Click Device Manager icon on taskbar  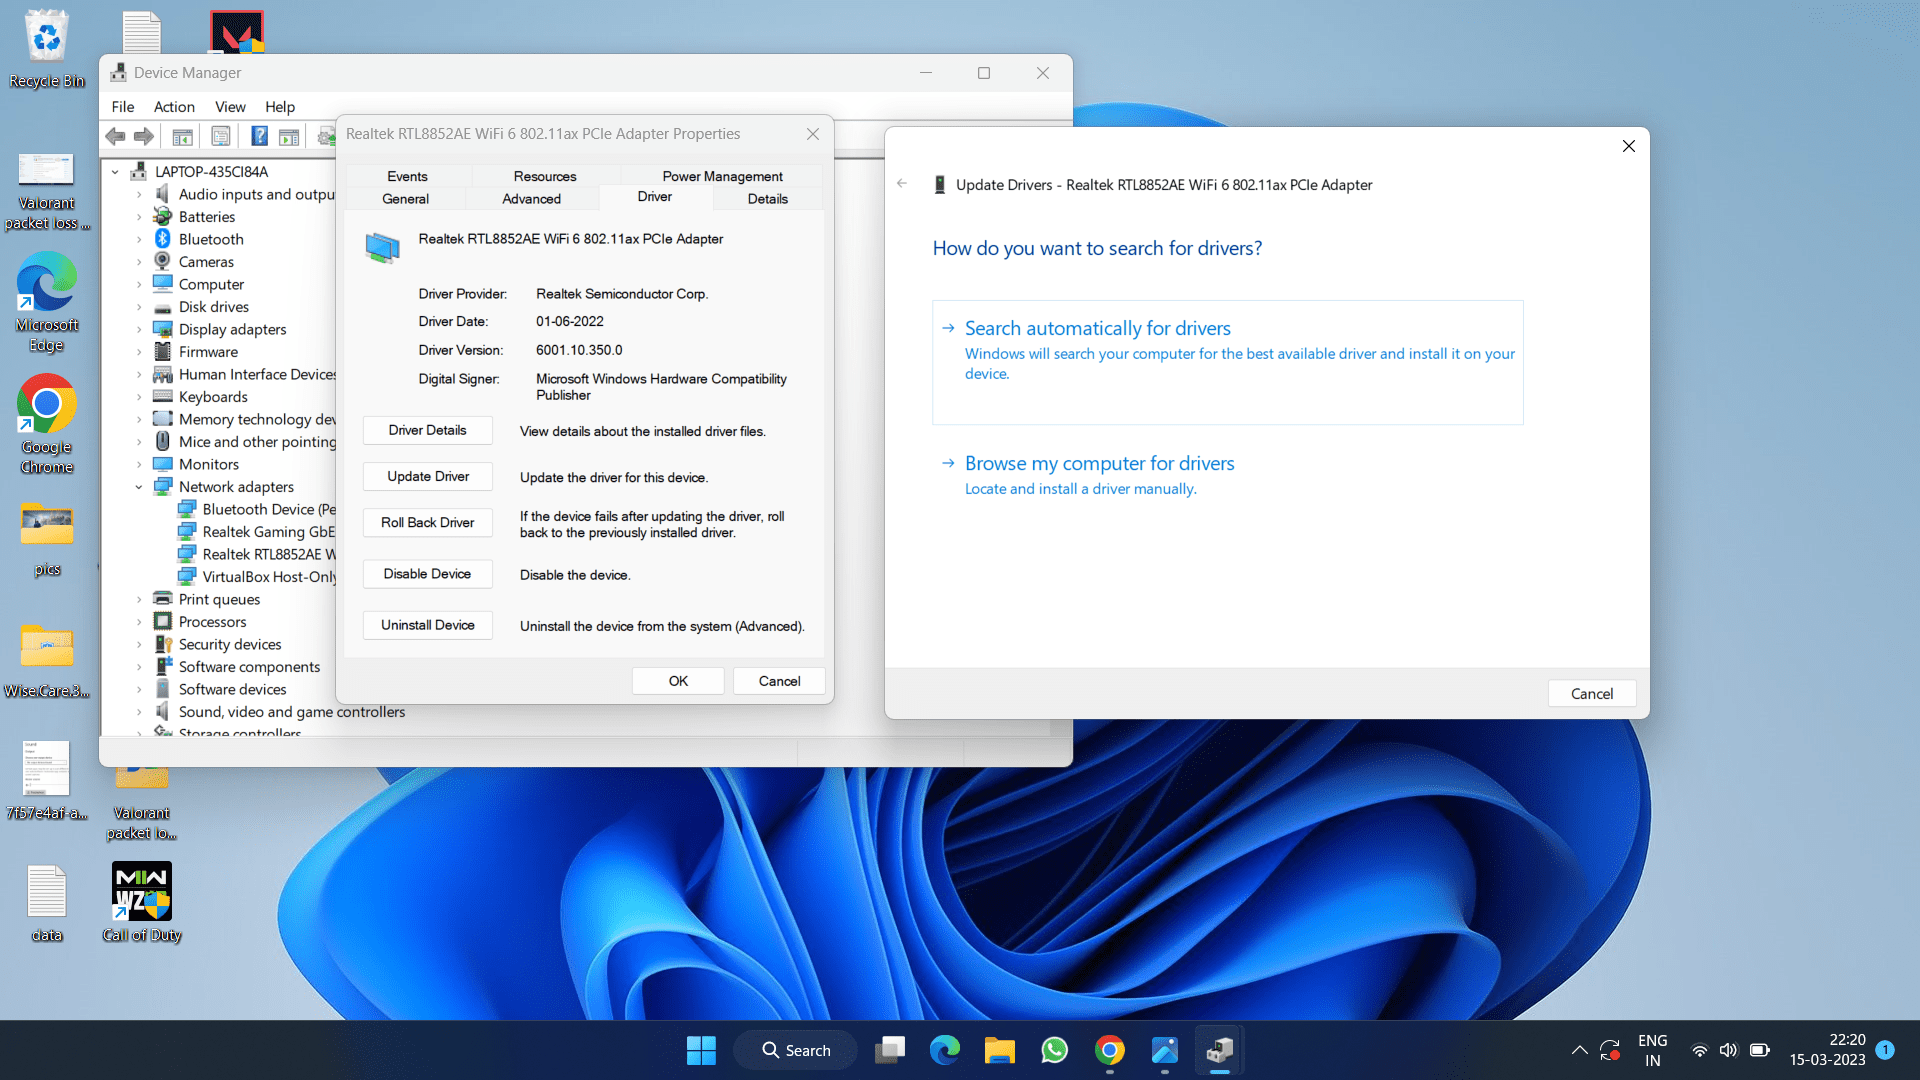pos(1220,1050)
